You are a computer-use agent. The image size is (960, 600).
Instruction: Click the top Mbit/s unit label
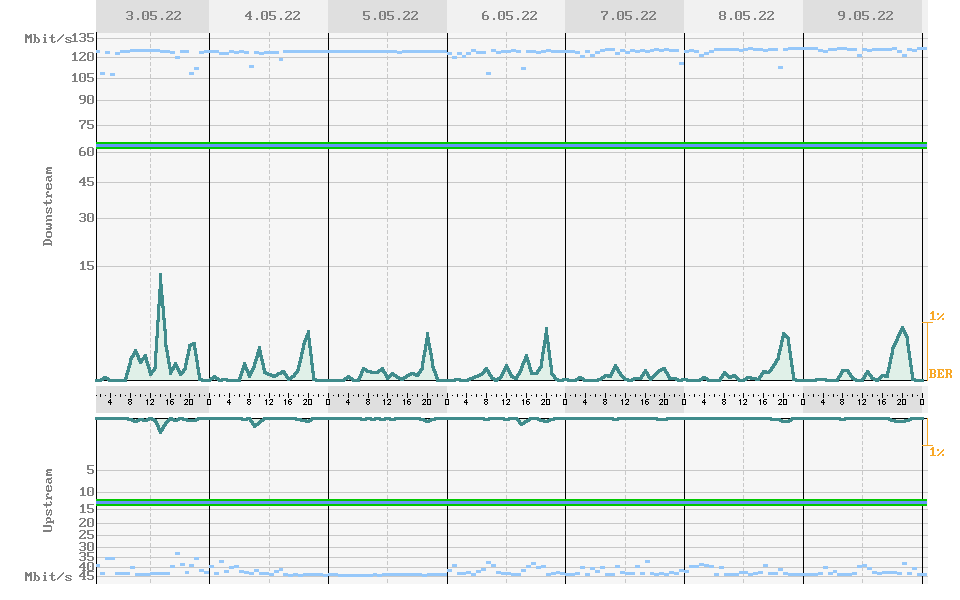[48, 39]
